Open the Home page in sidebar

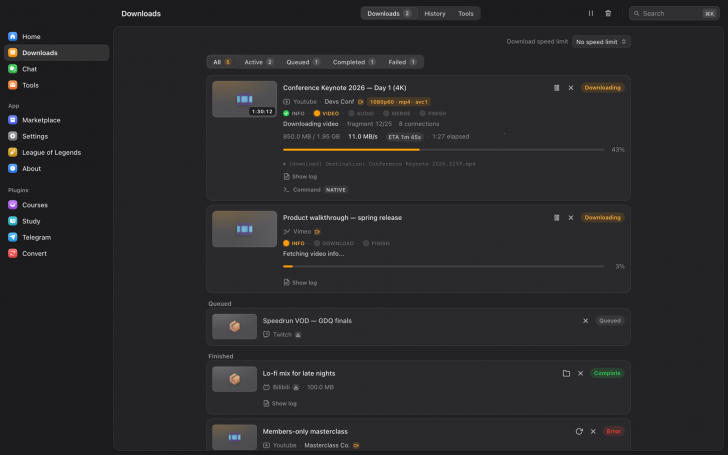click(57, 37)
